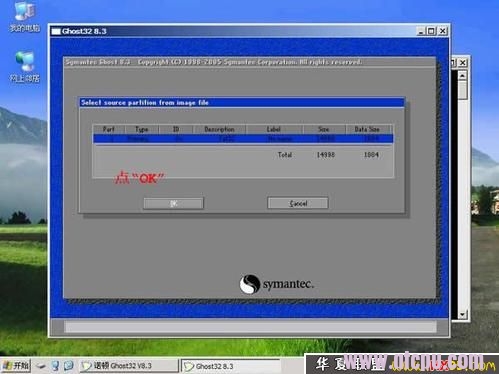
Task: Click the Description column header
Action: tap(219, 129)
